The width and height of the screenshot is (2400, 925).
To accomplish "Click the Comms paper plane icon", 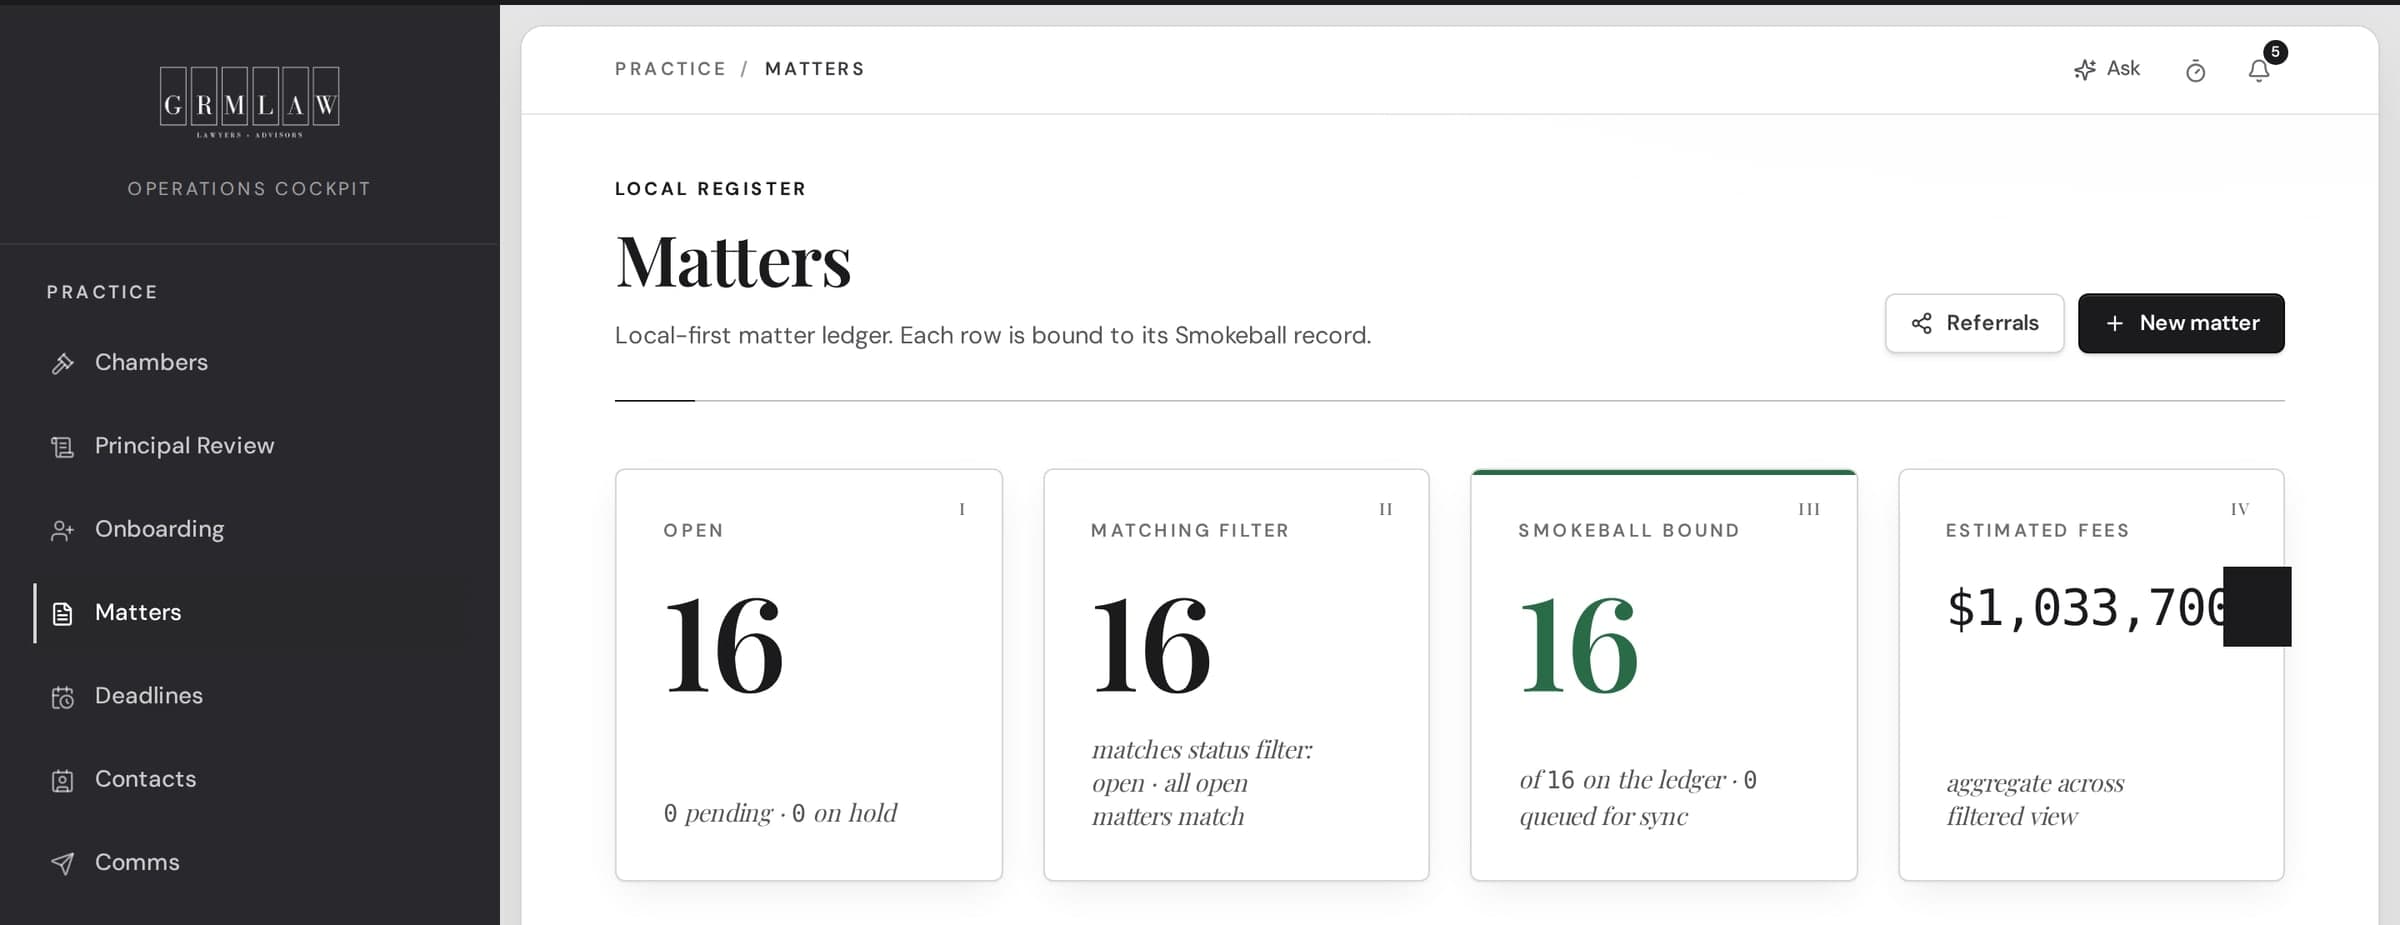I will 63,863.
